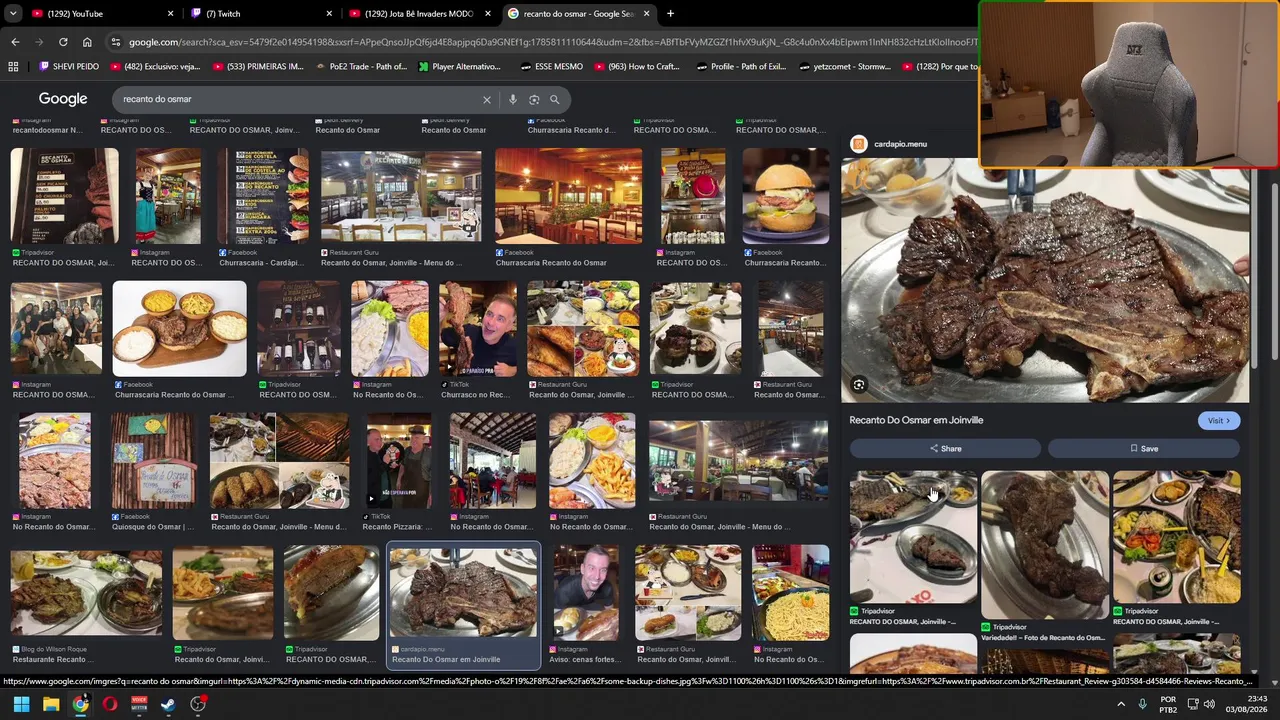Close the Jota Bê Invaders tab
Viewport: 1280px width, 720px height.
coord(488,14)
